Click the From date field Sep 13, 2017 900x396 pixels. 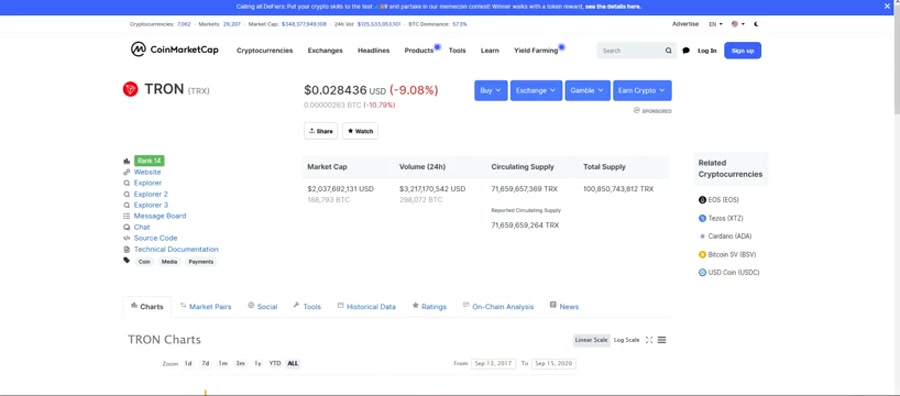[493, 364]
